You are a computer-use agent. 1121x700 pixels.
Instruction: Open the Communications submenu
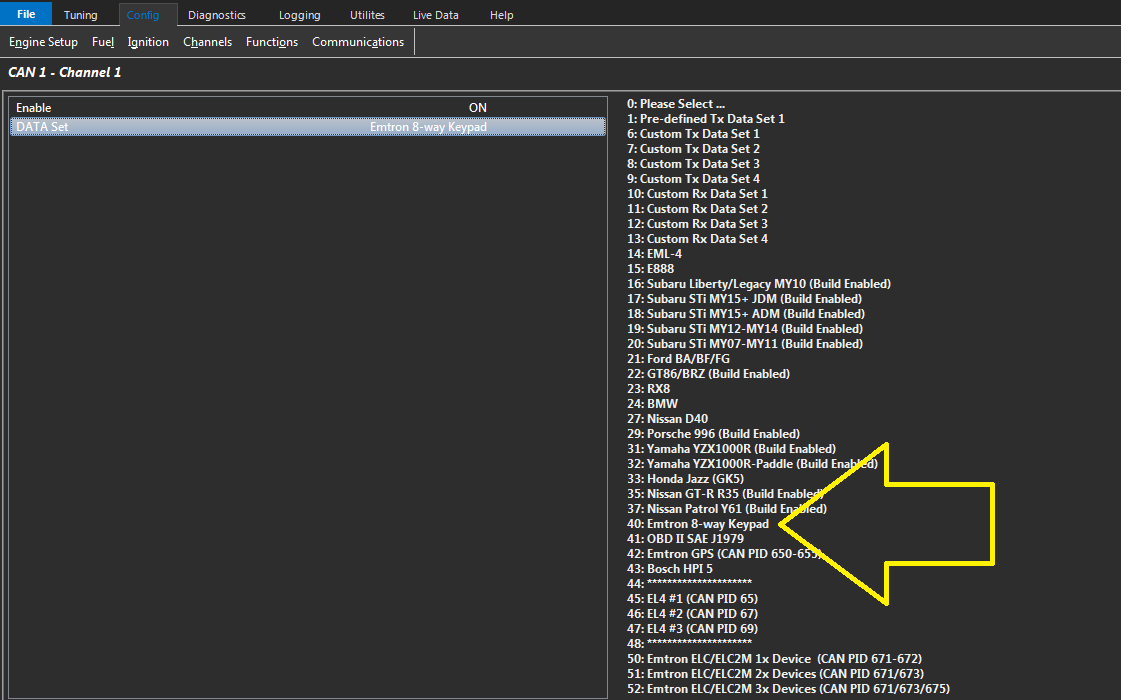click(358, 42)
